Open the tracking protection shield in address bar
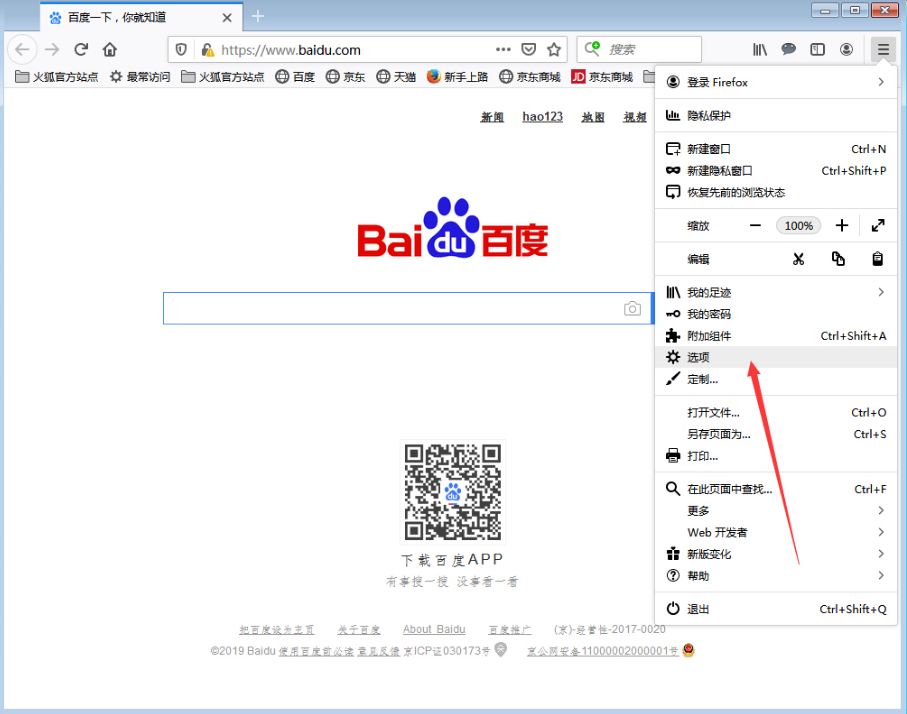 [181, 49]
